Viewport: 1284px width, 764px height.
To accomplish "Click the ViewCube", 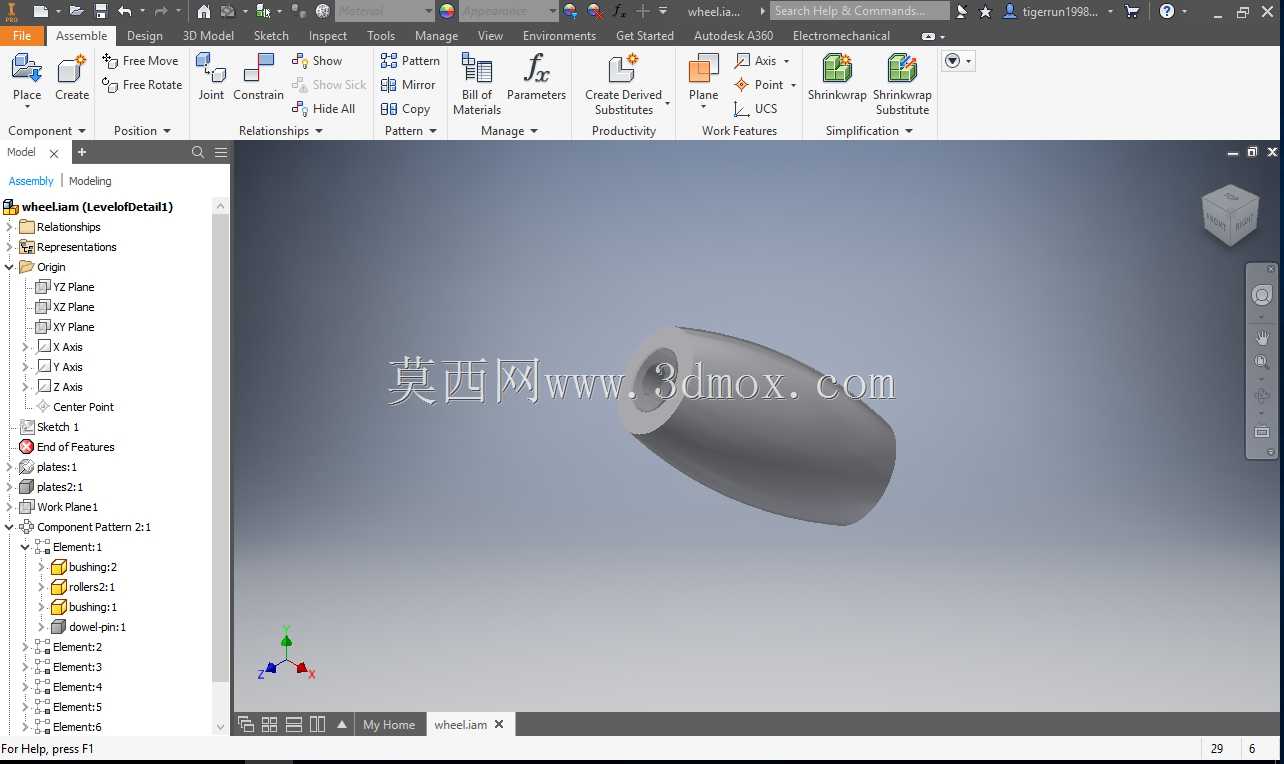I will coord(1230,215).
